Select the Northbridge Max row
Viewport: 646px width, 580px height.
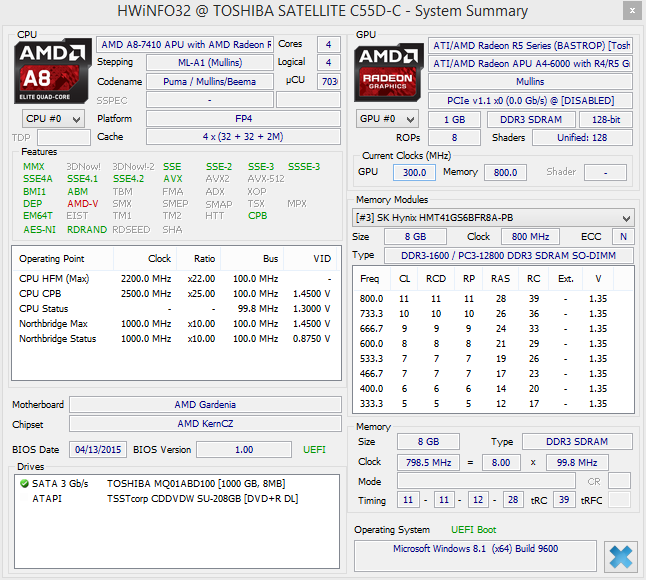pos(176,323)
